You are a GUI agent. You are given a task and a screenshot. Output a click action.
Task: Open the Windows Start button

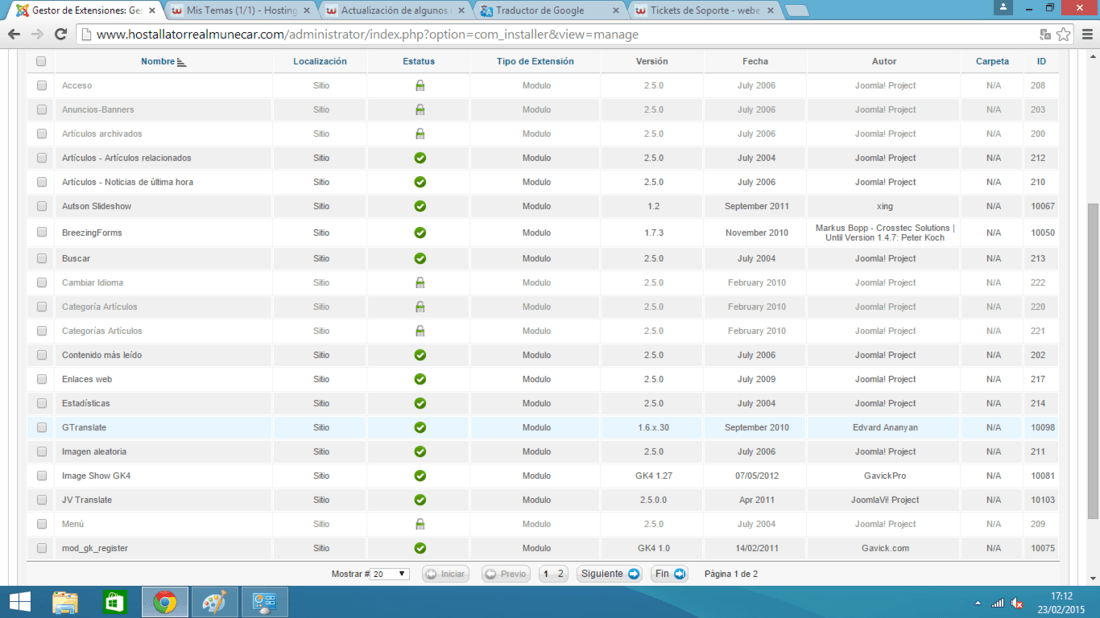tap(20, 602)
